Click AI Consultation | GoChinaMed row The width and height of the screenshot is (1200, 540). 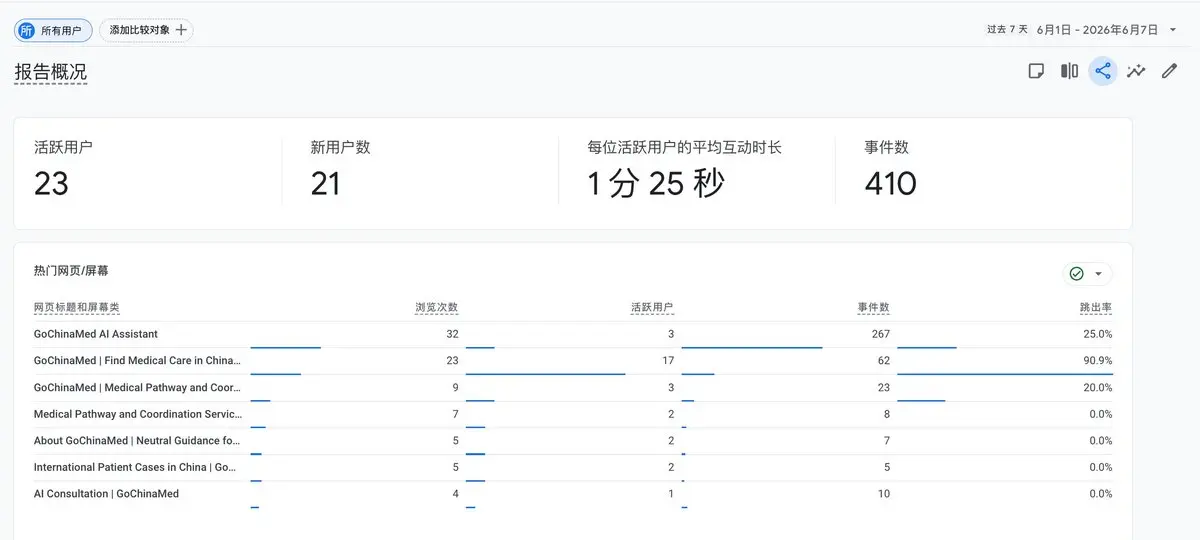[573, 494]
